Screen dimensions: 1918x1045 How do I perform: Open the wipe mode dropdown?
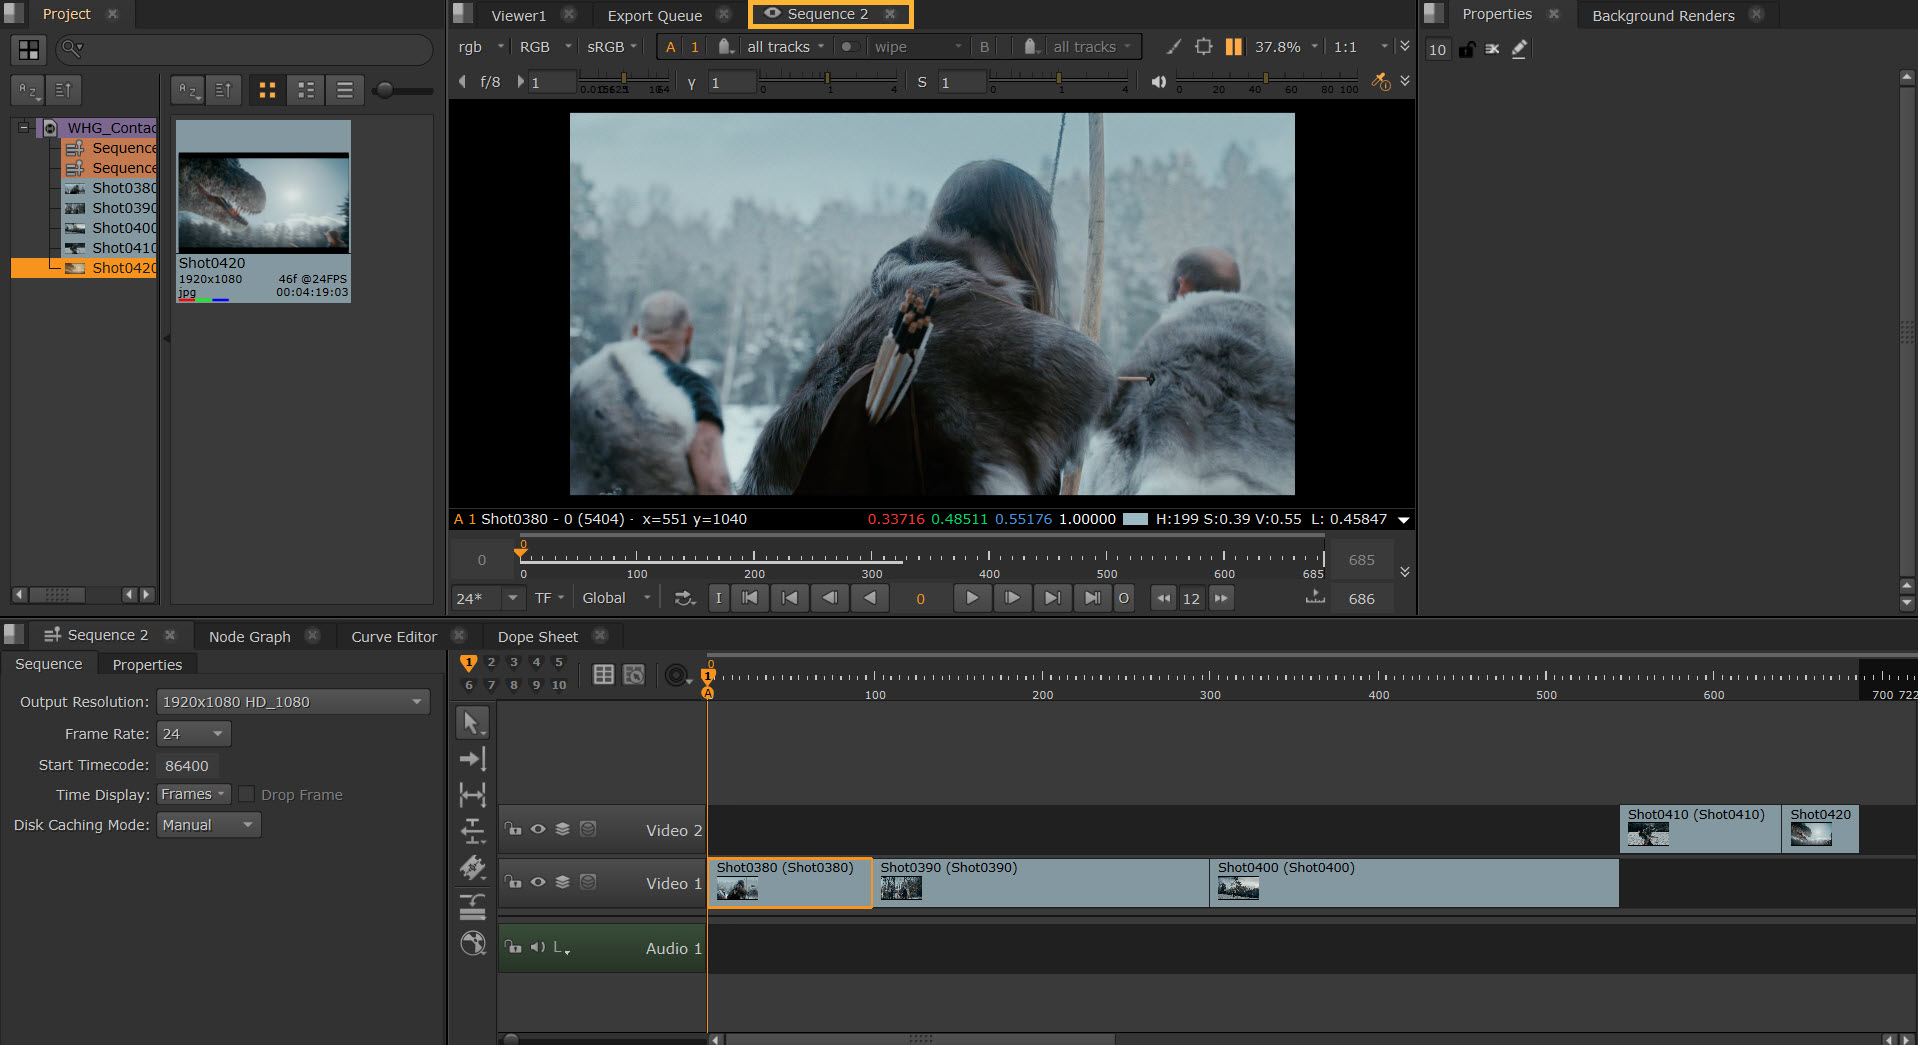tap(917, 47)
